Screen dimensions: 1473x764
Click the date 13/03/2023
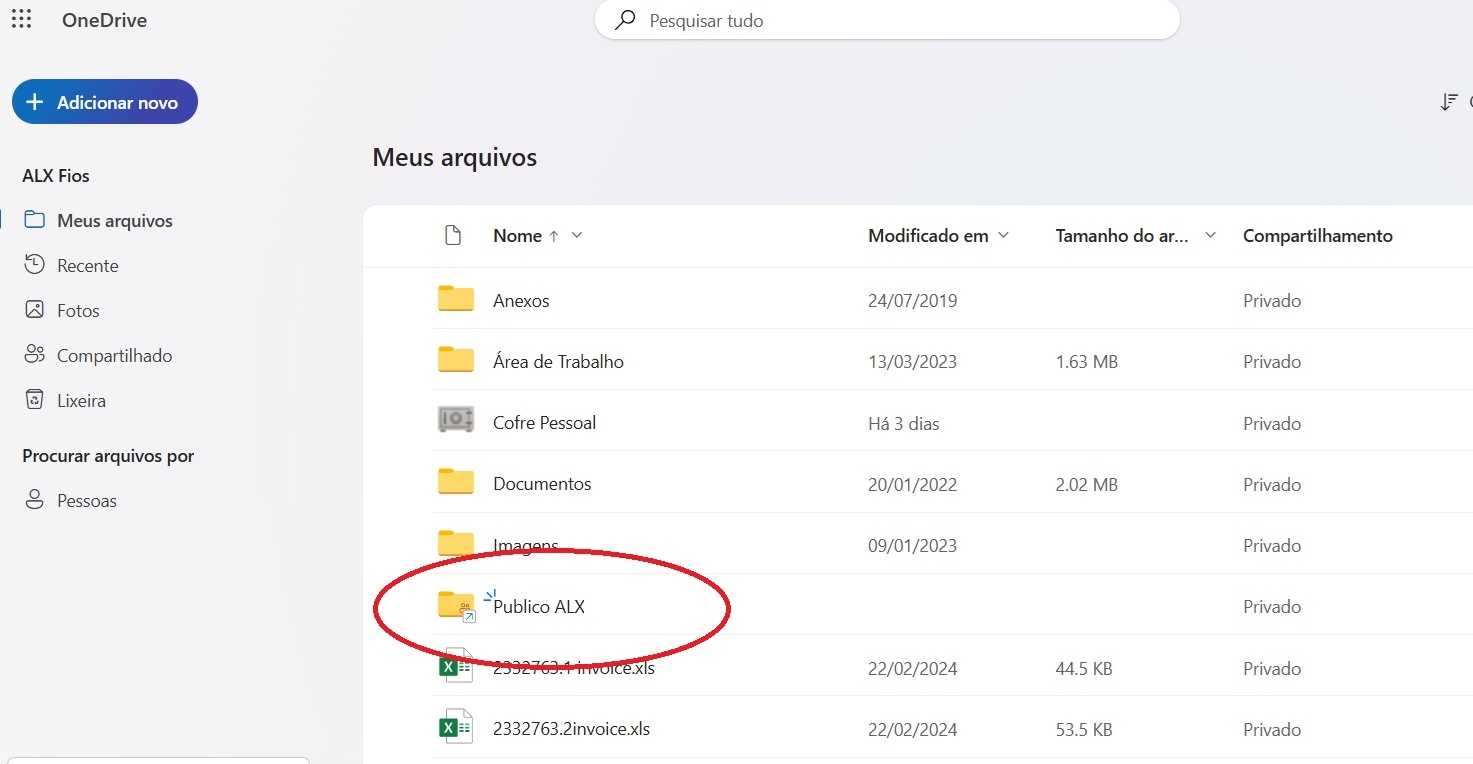pyautogui.click(x=912, y=362)
